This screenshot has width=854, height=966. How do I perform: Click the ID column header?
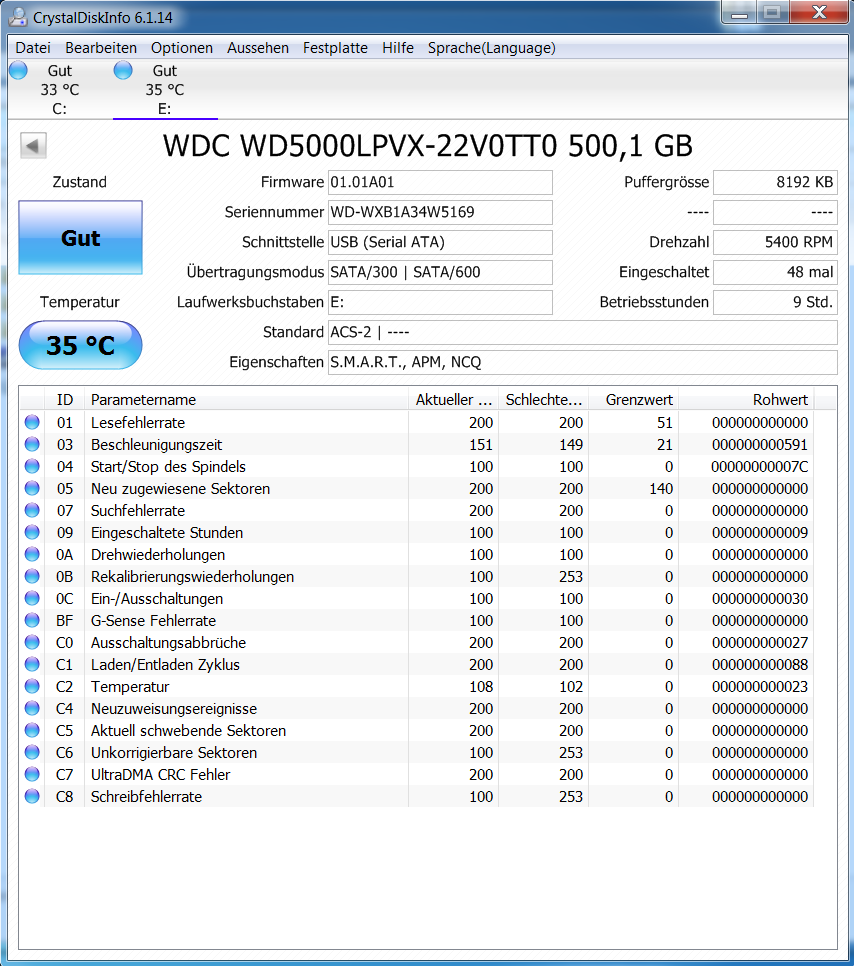[65, 400]
